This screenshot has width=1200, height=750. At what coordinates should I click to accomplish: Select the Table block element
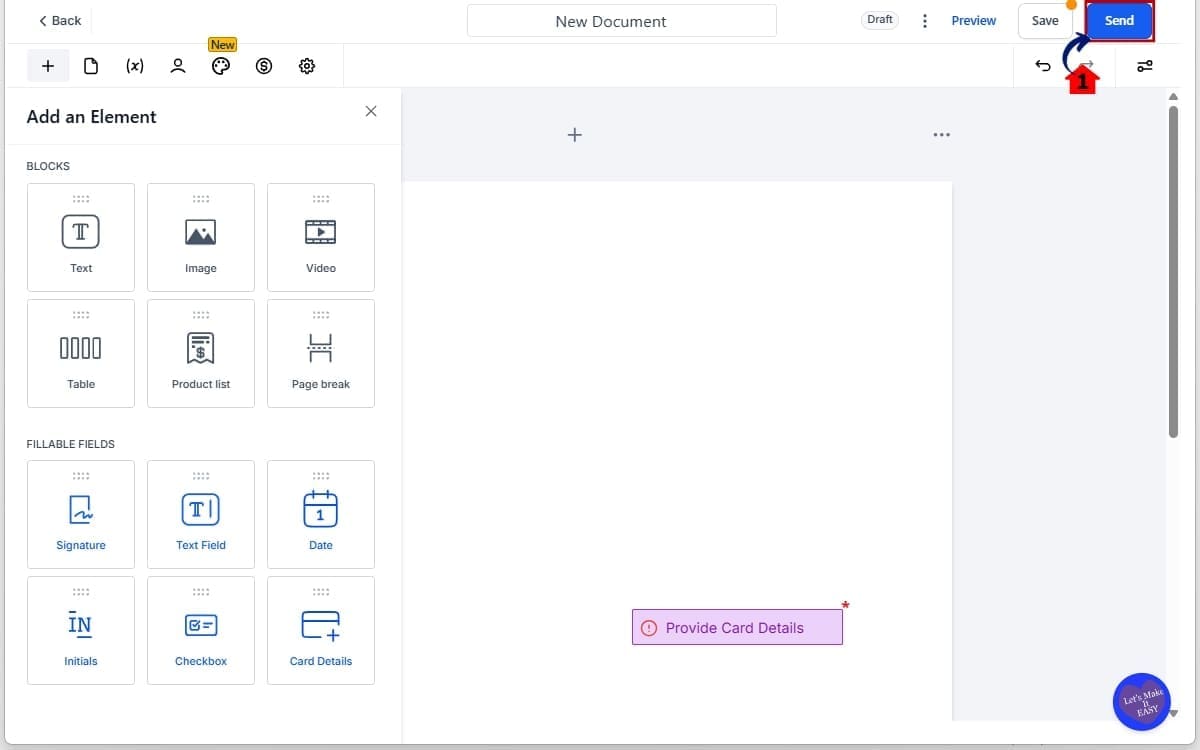coord(81,353)
